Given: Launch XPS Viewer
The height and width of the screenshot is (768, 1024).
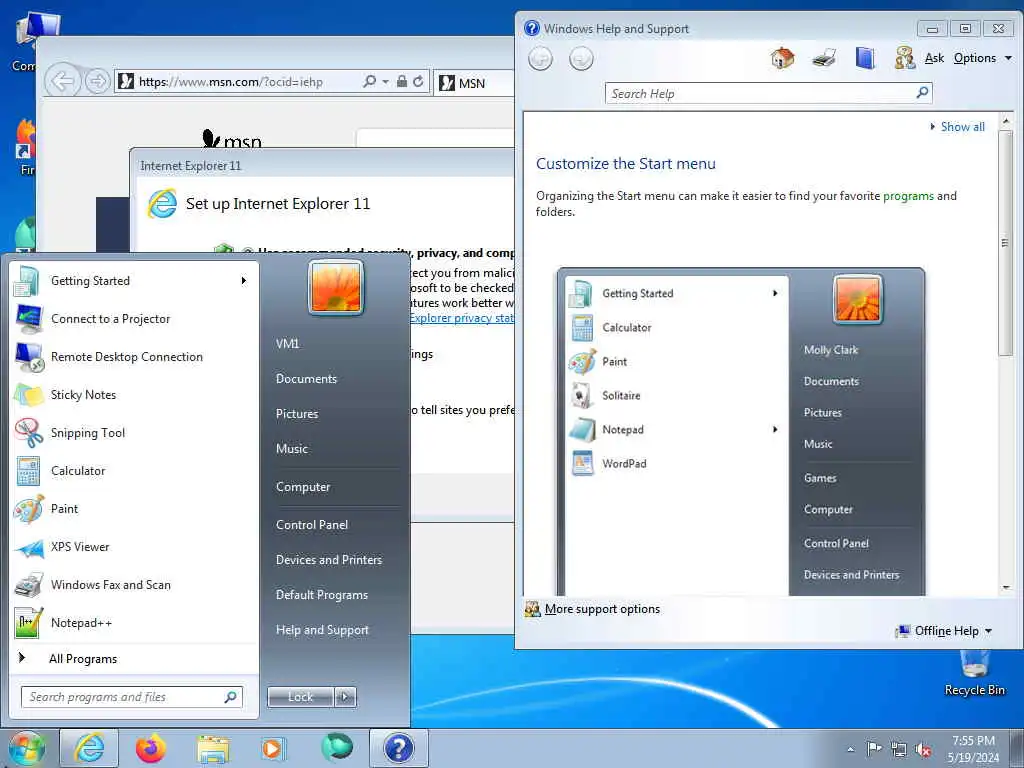Looking at the screenshot, I should click(134, 547).
